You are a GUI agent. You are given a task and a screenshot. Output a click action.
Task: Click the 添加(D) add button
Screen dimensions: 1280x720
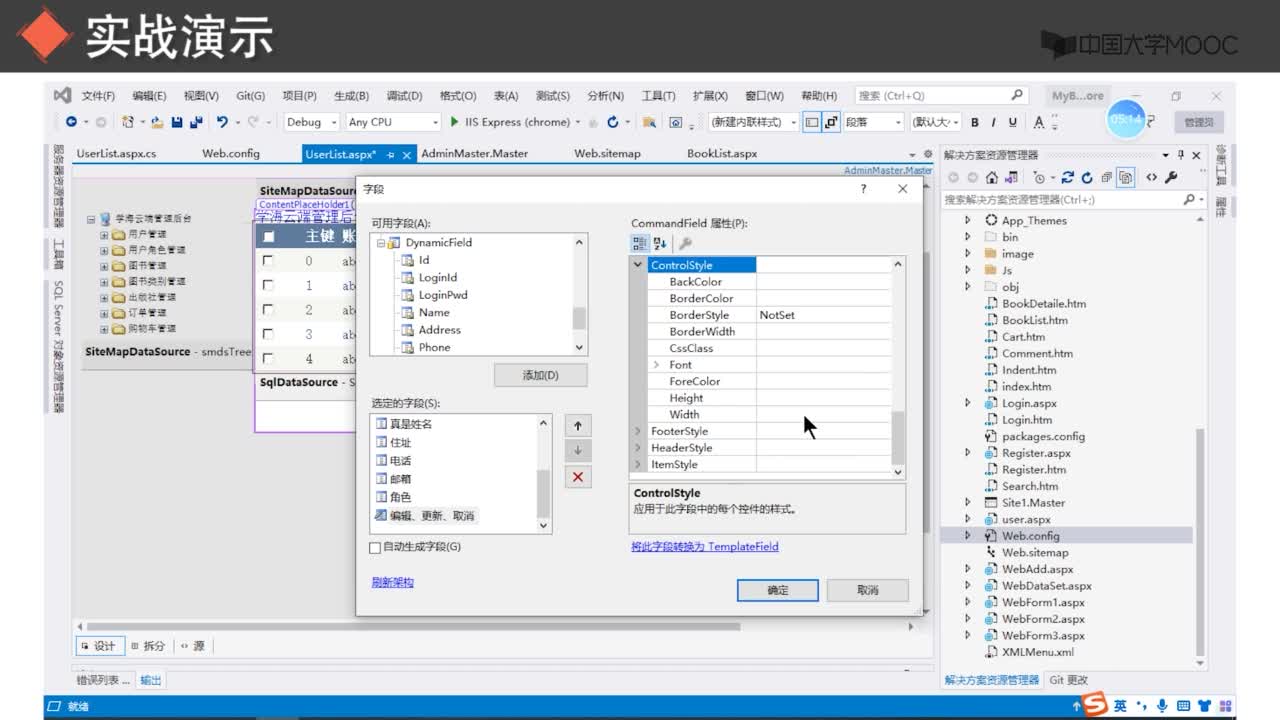point(540,375)
